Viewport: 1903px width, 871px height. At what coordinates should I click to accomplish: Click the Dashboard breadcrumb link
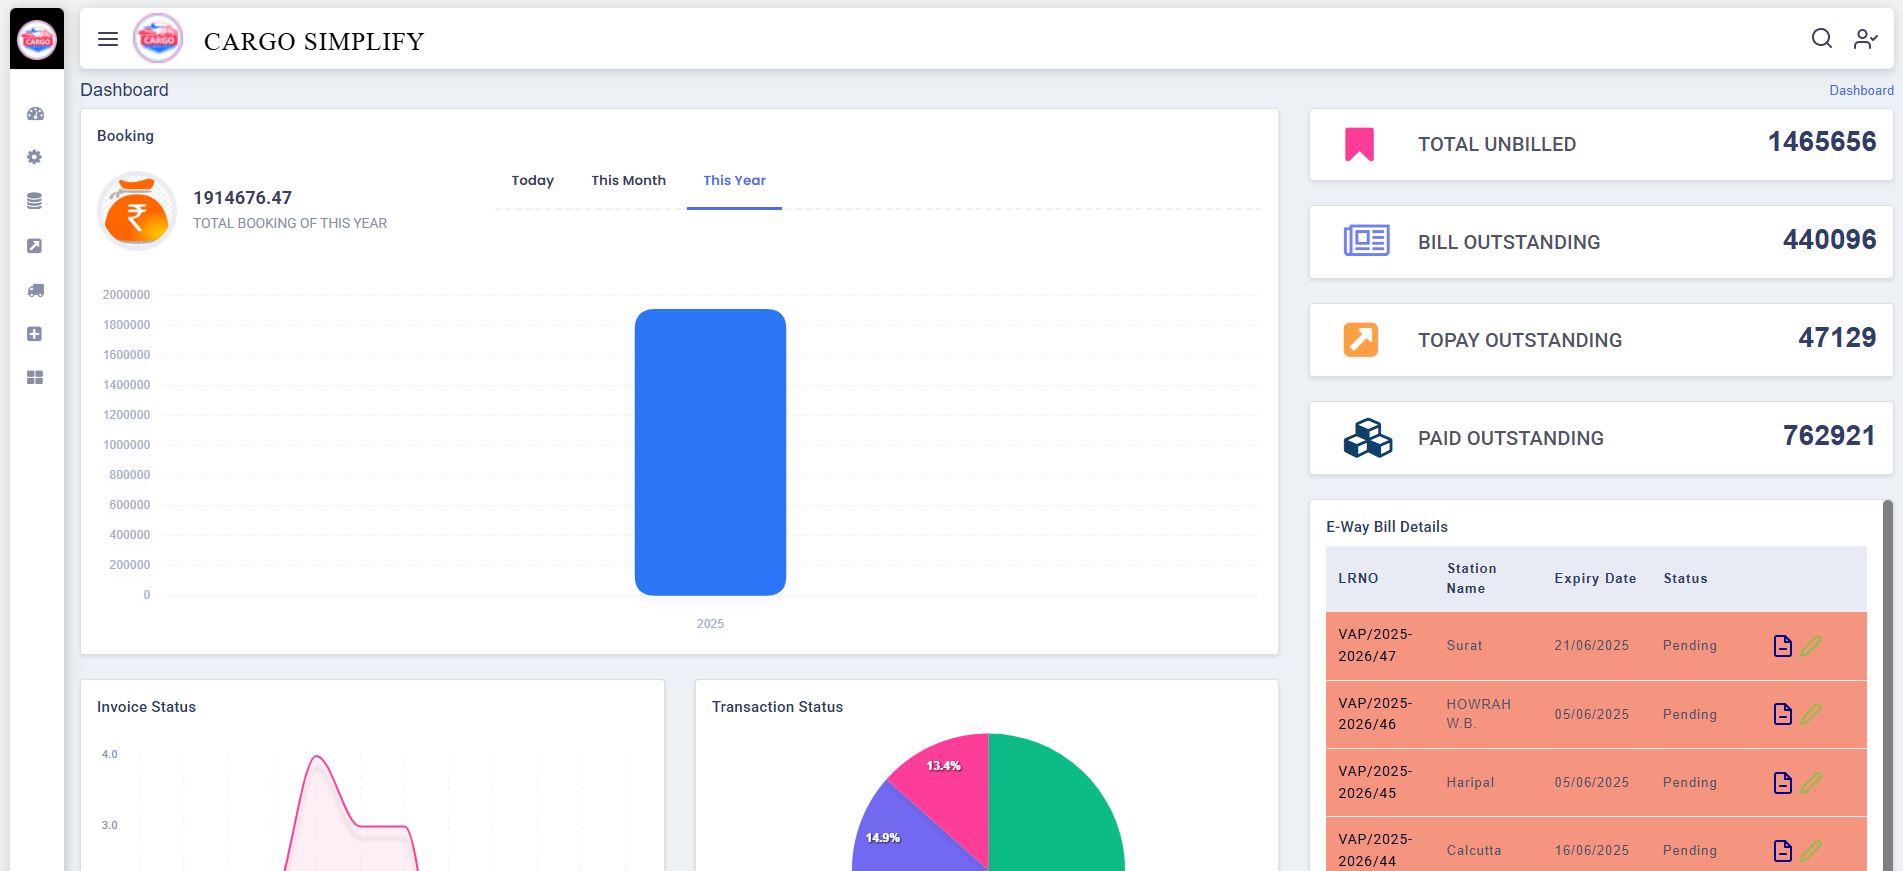click(x=1861, y=90)
